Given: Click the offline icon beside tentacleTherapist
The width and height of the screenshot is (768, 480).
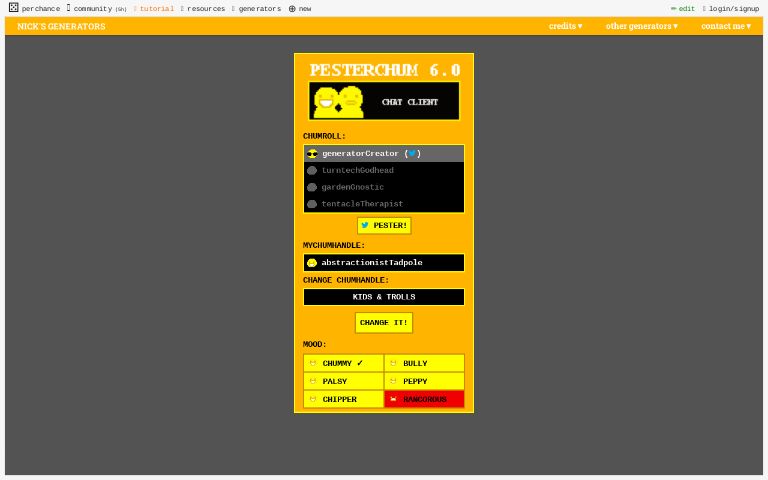Looking at the screenshot, I should 312,204.
